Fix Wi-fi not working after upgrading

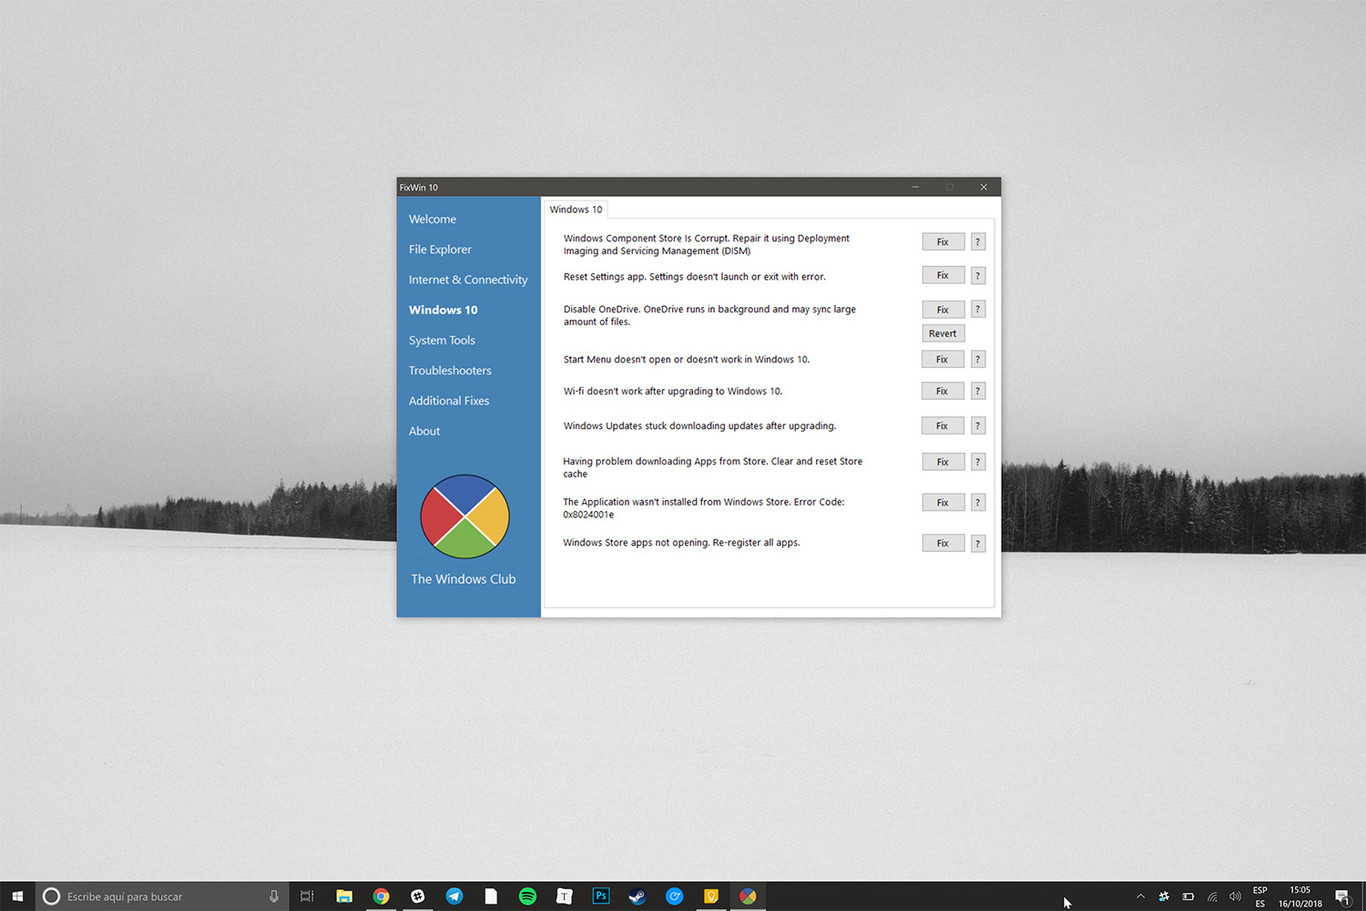pyautogui.click(x=942, y=391)
